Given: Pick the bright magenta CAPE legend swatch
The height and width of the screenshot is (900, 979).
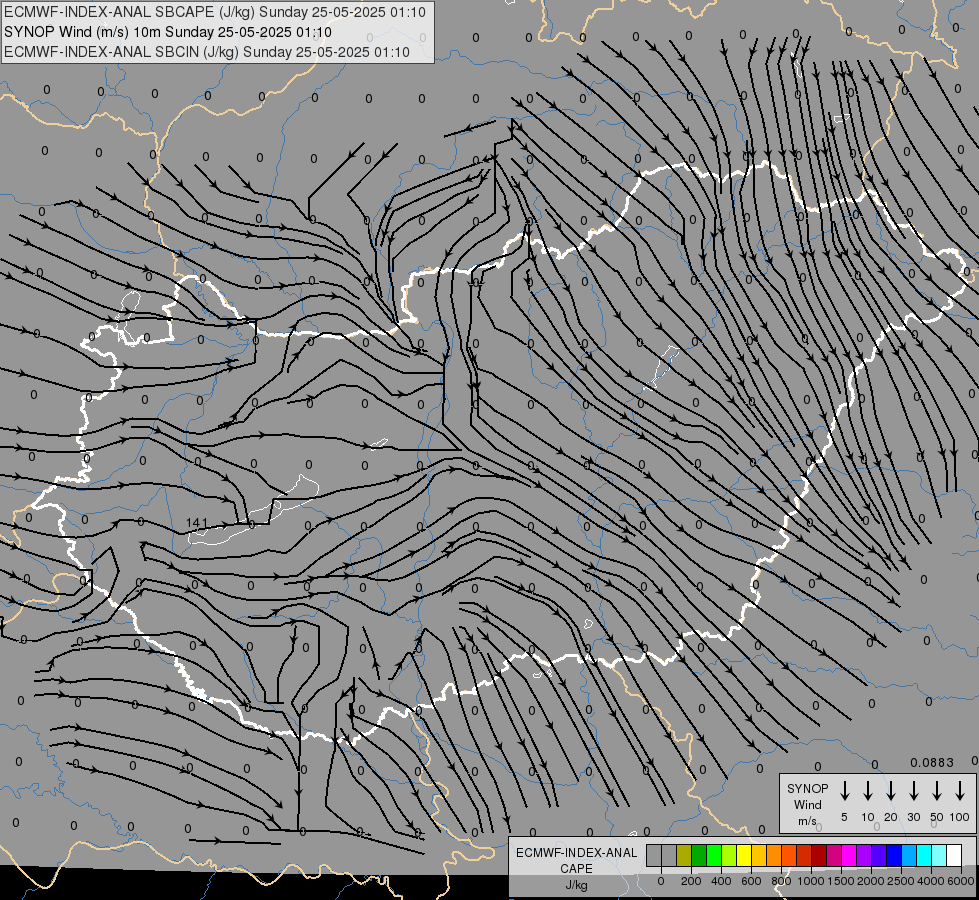Looking at the screenshot, I should tap(849, 855).
